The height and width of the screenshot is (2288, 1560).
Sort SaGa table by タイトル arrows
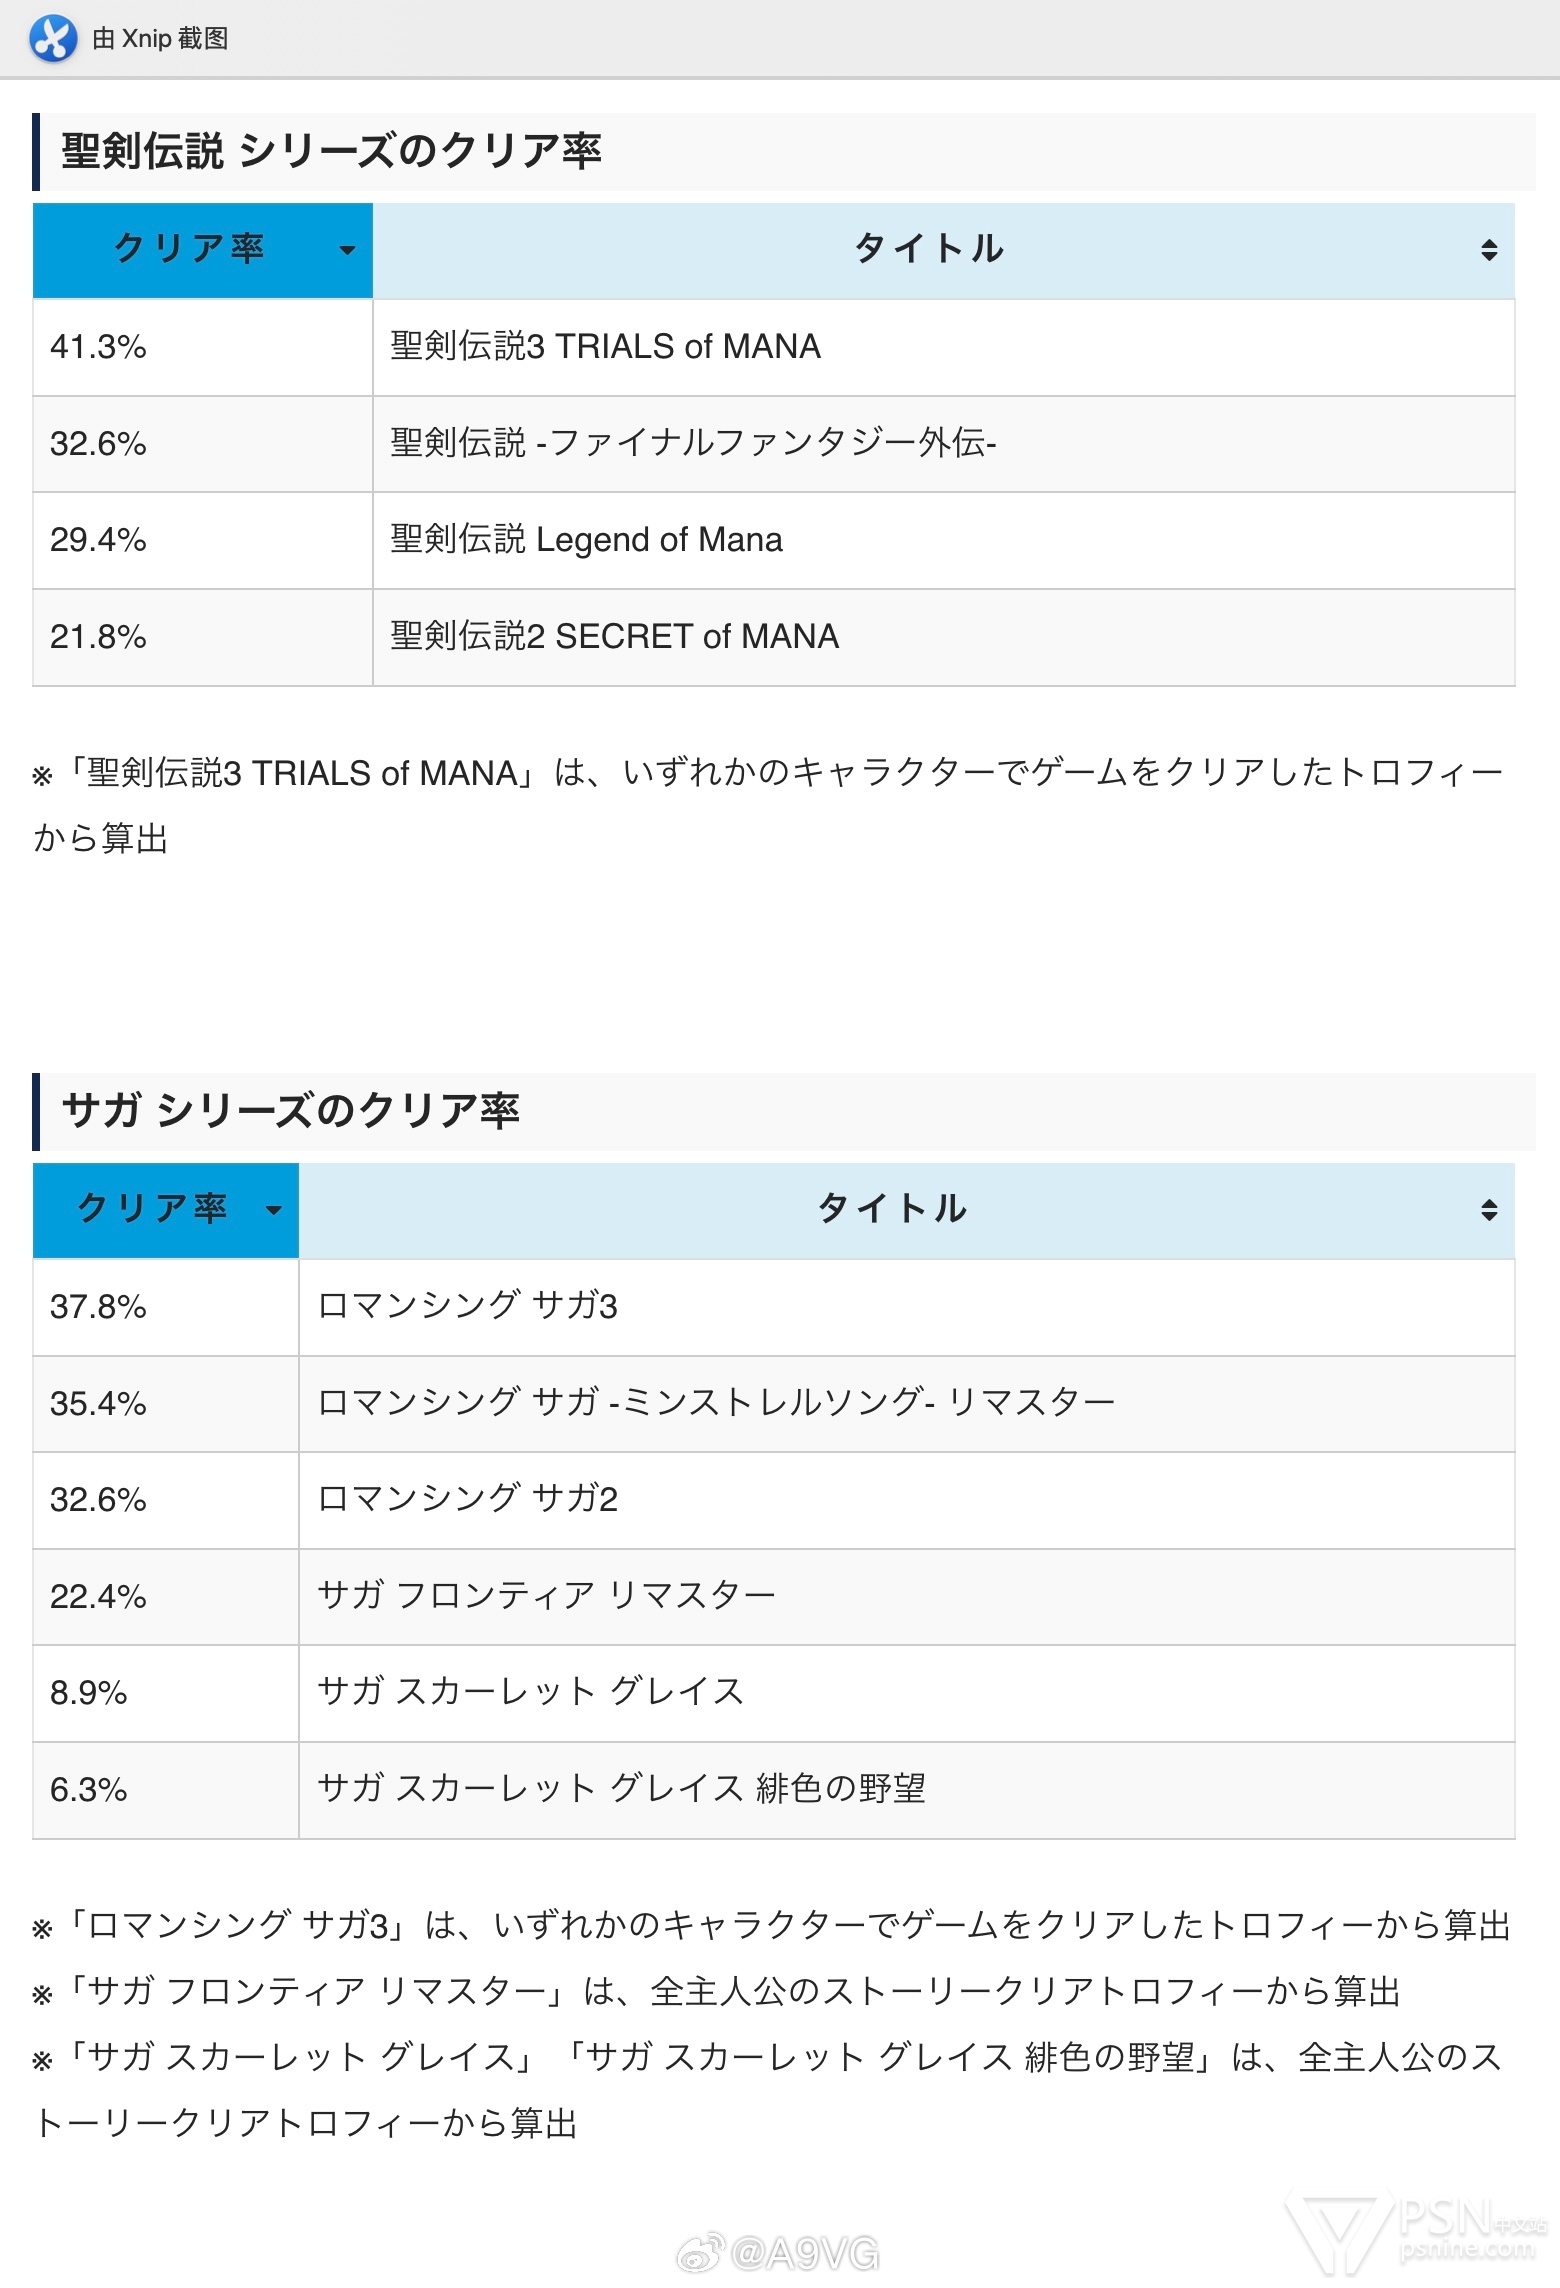pyautogui.click(x=1488, y=1210)
